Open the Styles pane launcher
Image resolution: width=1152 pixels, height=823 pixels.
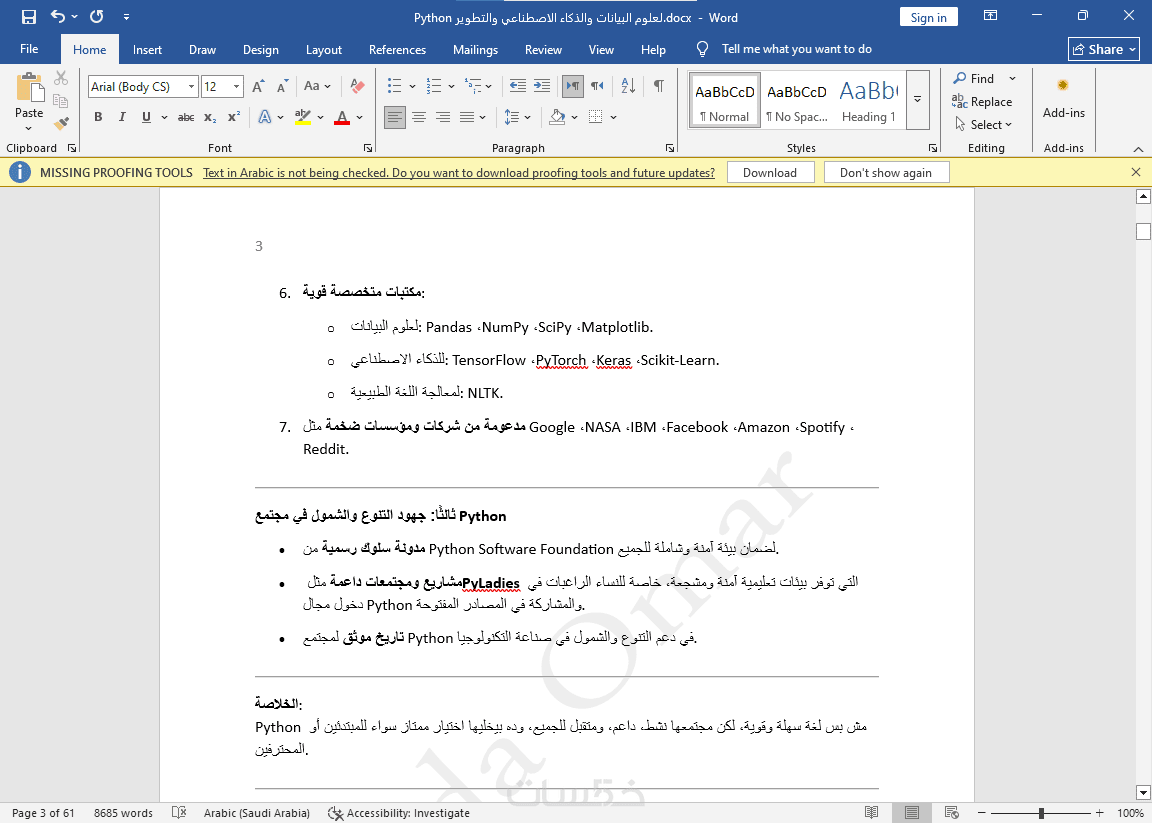click(x=932, y=148)
